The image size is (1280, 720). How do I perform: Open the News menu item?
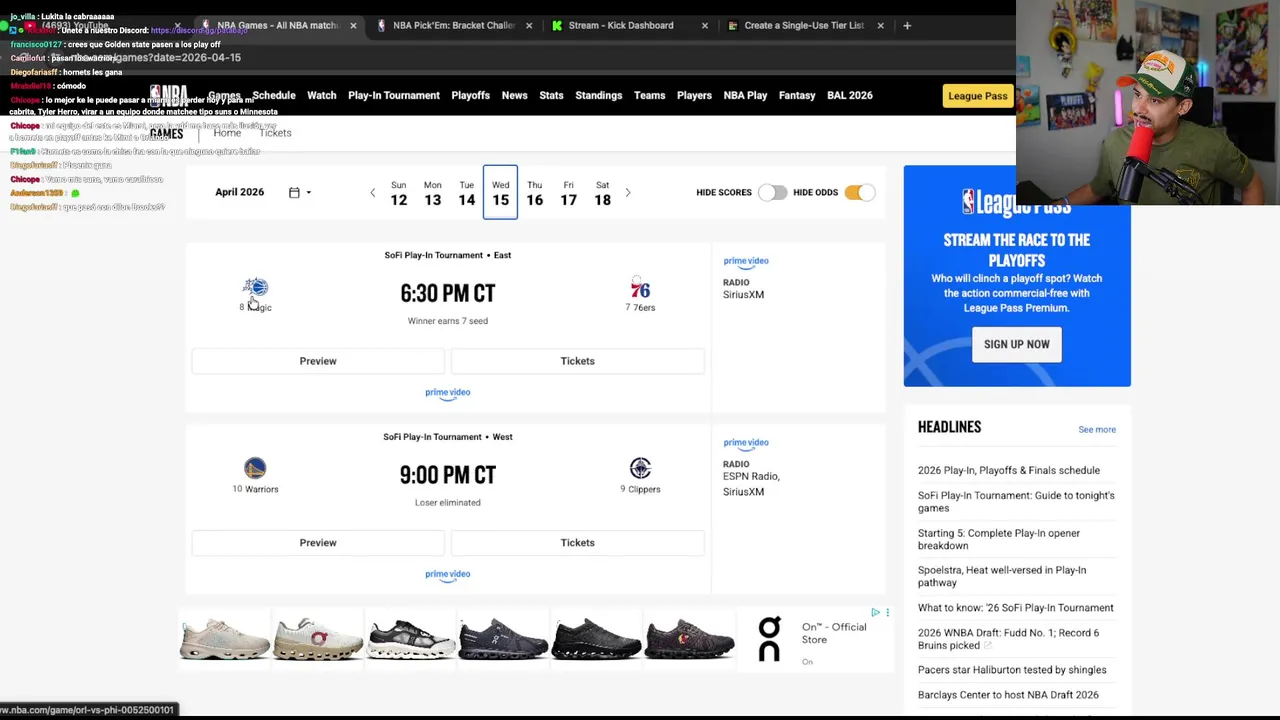tap(514, 95)
